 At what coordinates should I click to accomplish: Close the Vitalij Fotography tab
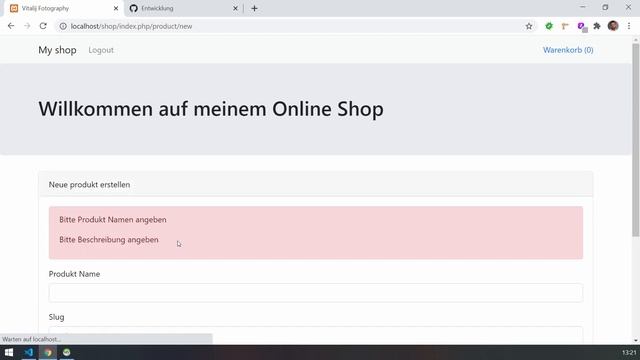point(116,8)
